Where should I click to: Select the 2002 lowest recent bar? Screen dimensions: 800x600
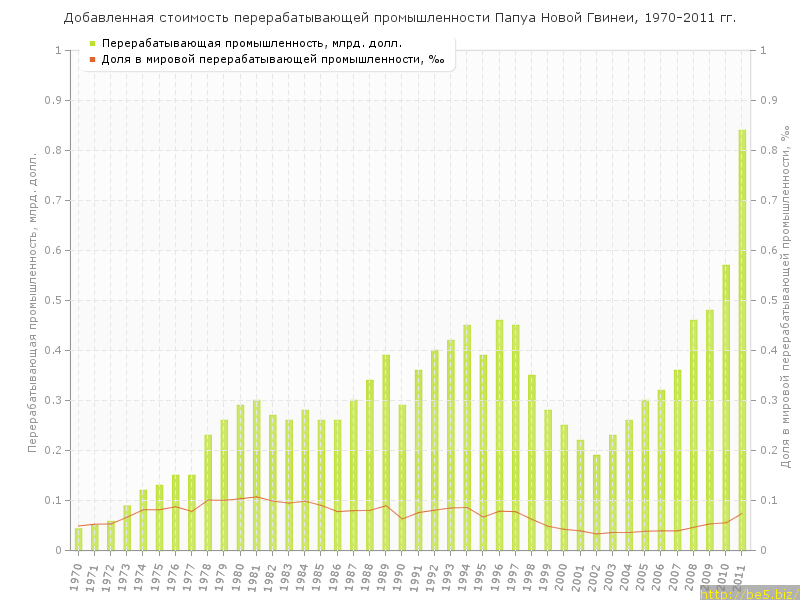(596, 502)
